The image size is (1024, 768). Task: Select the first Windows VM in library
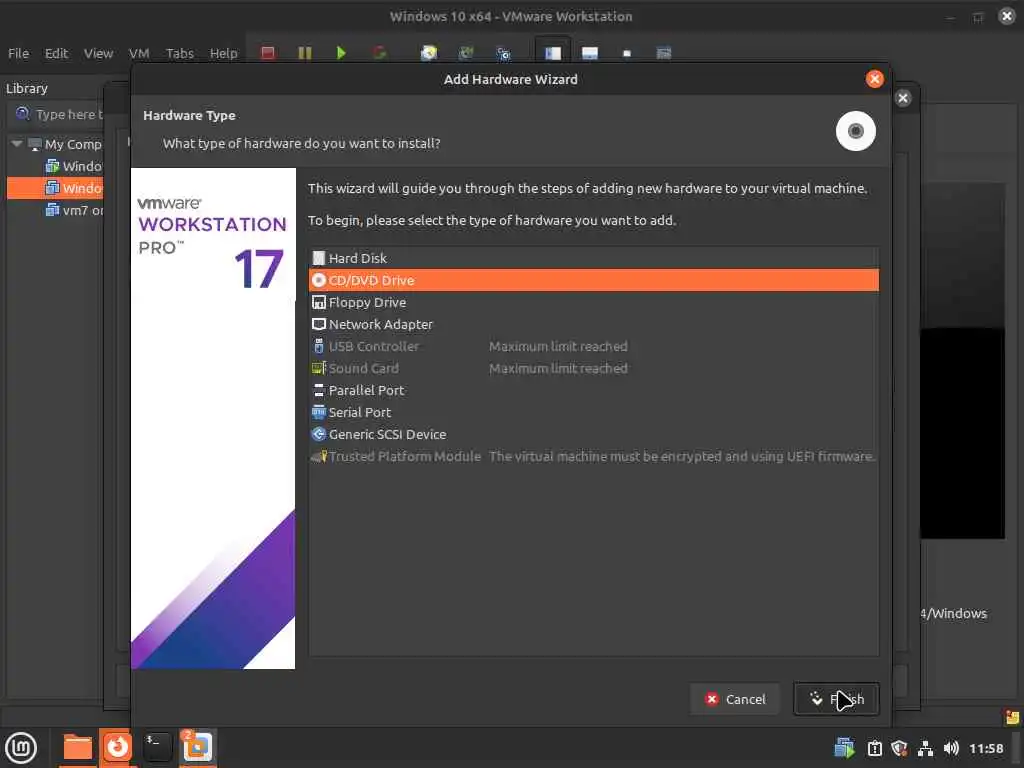pyautogui.click(x=74, y=167)
